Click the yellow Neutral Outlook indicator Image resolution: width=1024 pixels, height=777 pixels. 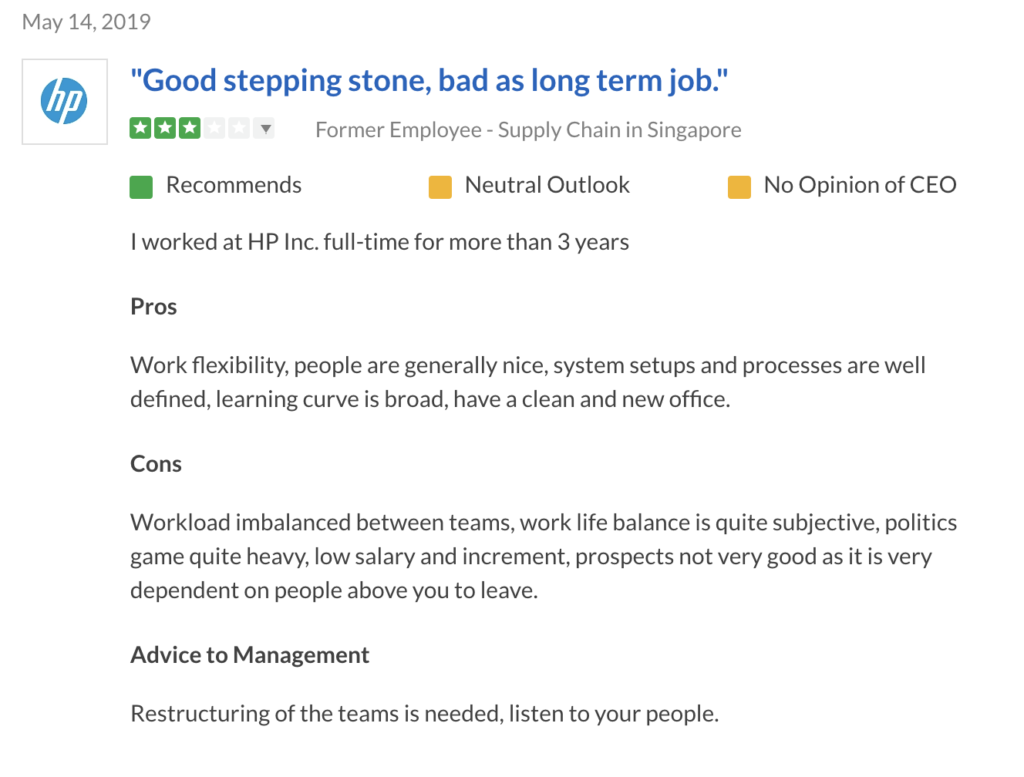pyautogui.click(x=441, y=186)
